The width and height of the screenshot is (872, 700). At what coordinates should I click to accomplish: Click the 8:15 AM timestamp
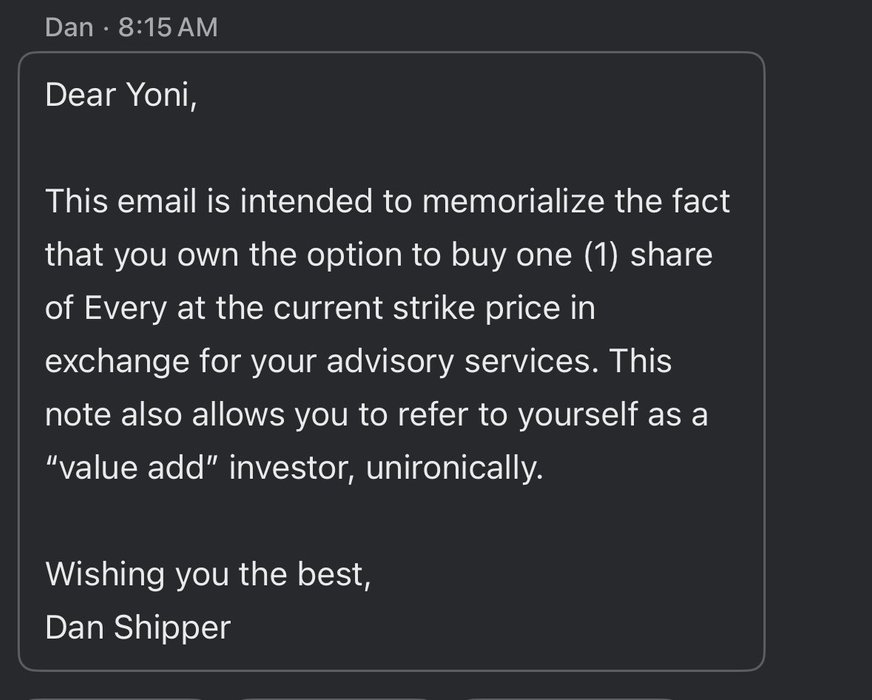167,27
